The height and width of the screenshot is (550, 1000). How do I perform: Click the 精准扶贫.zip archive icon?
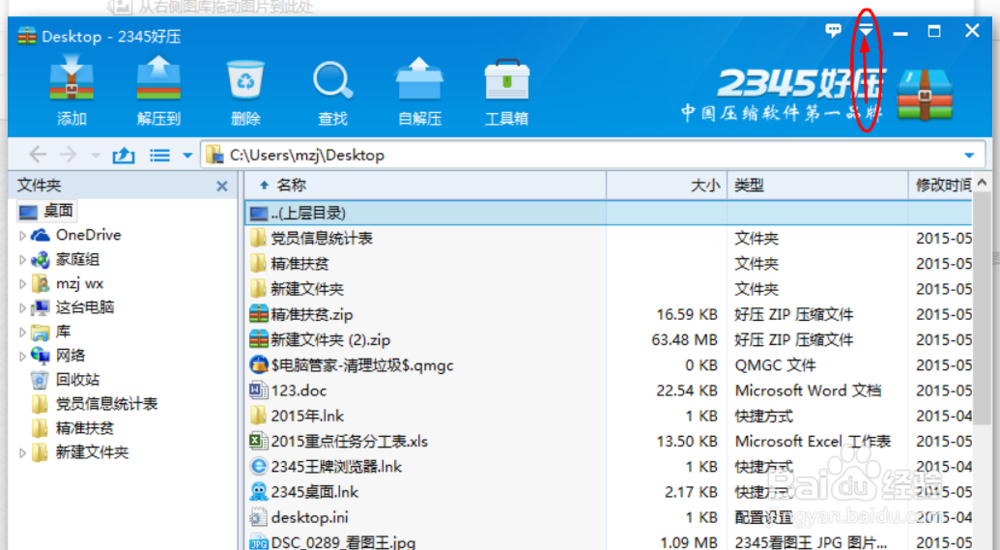(x=258, y=315)
